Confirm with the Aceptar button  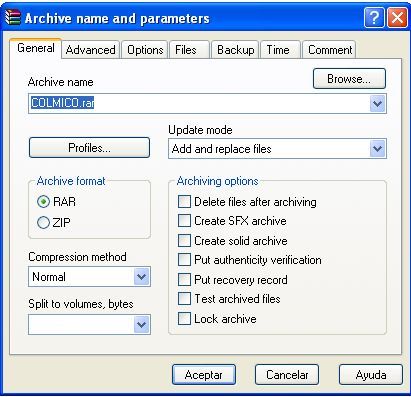click(204, 375)
